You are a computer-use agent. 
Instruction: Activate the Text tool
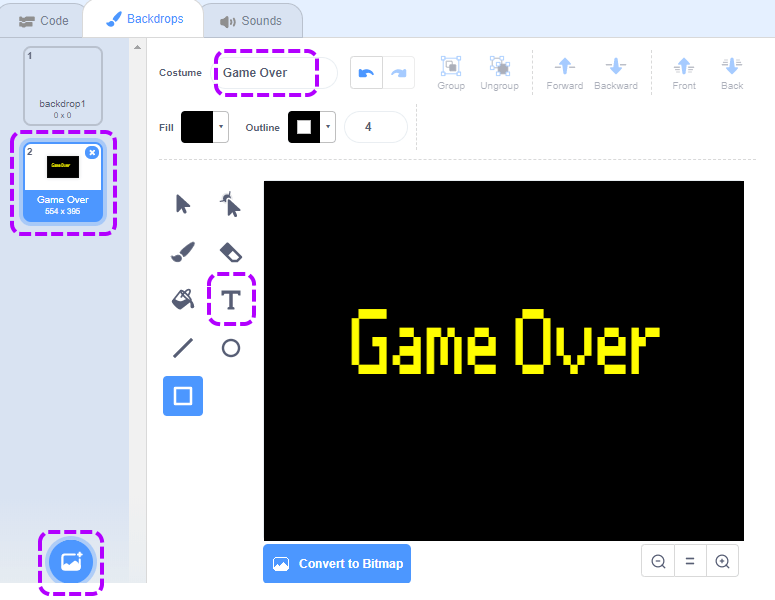(231, 300)
